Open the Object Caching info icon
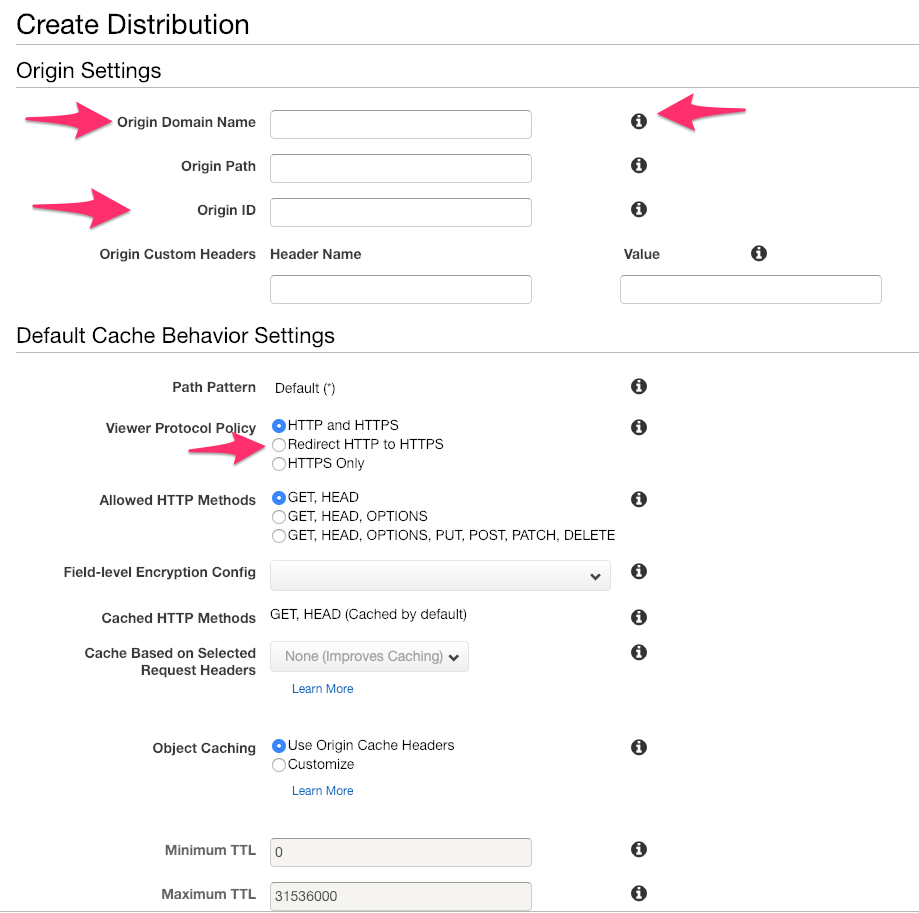919x913 pixels. click(639, 747)
